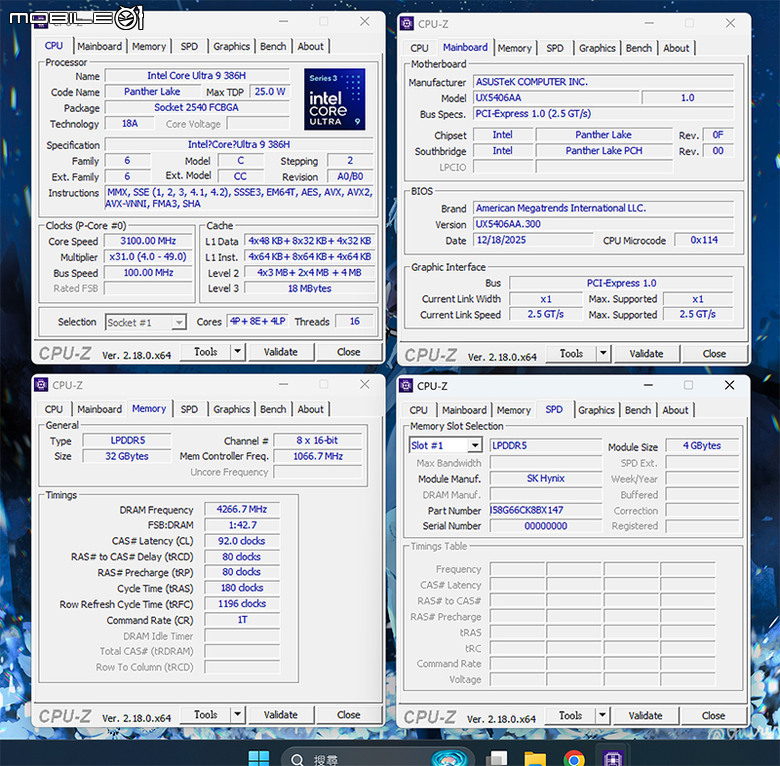The height and width of the screenshot is (766, 780).
Task: Click Tools button in the SPD window
Action: coord(570,716)
